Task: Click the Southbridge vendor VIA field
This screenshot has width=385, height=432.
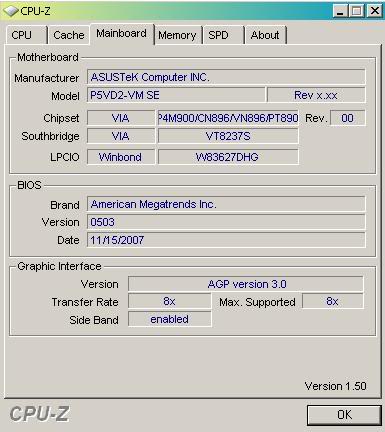Action: [x=121, y=136]
